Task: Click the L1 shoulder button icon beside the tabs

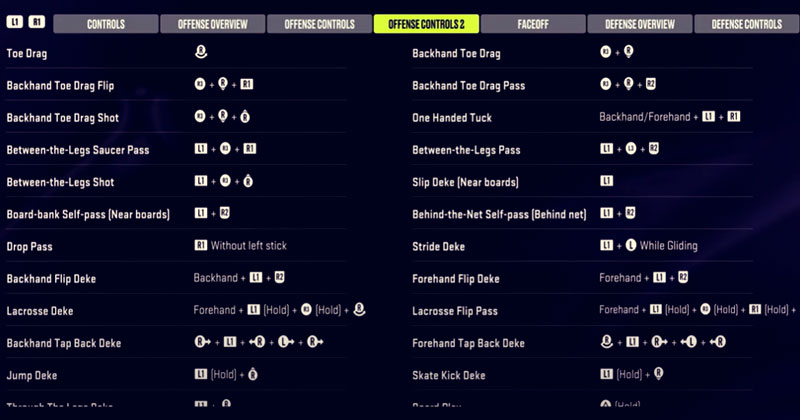Action: (x=15, y=22)
